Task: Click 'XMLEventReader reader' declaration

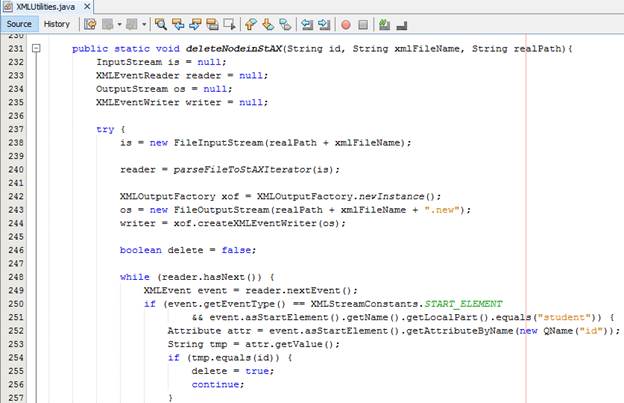Action: pyautogui.click(x=158, y=76)
